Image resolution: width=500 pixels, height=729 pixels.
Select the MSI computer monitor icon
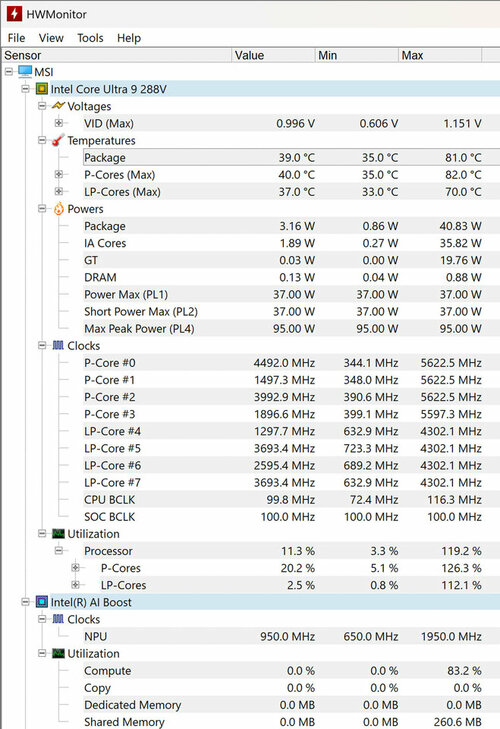tap(25, 72)
